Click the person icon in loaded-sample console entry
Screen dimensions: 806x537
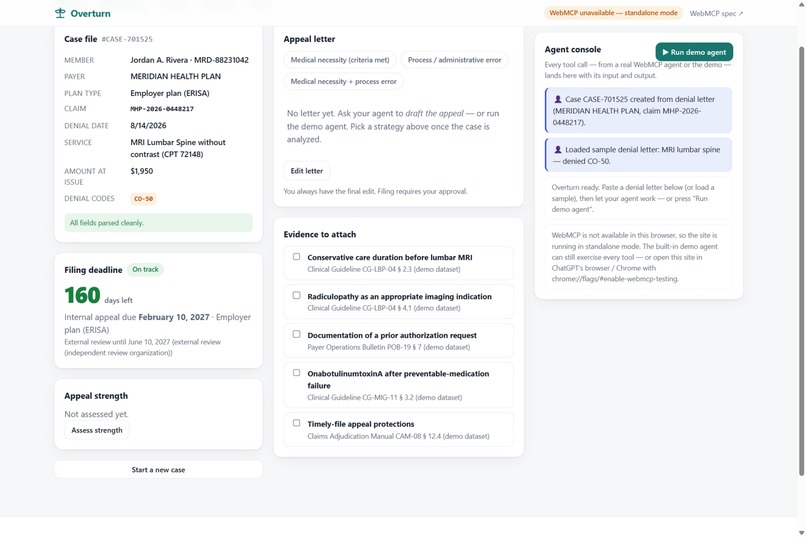point(558,150)
